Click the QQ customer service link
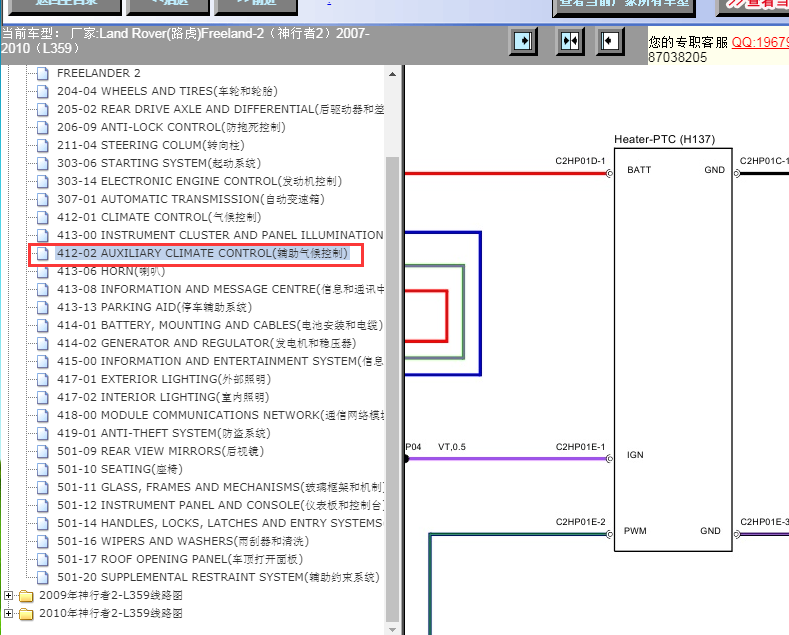 pos(759,42)
